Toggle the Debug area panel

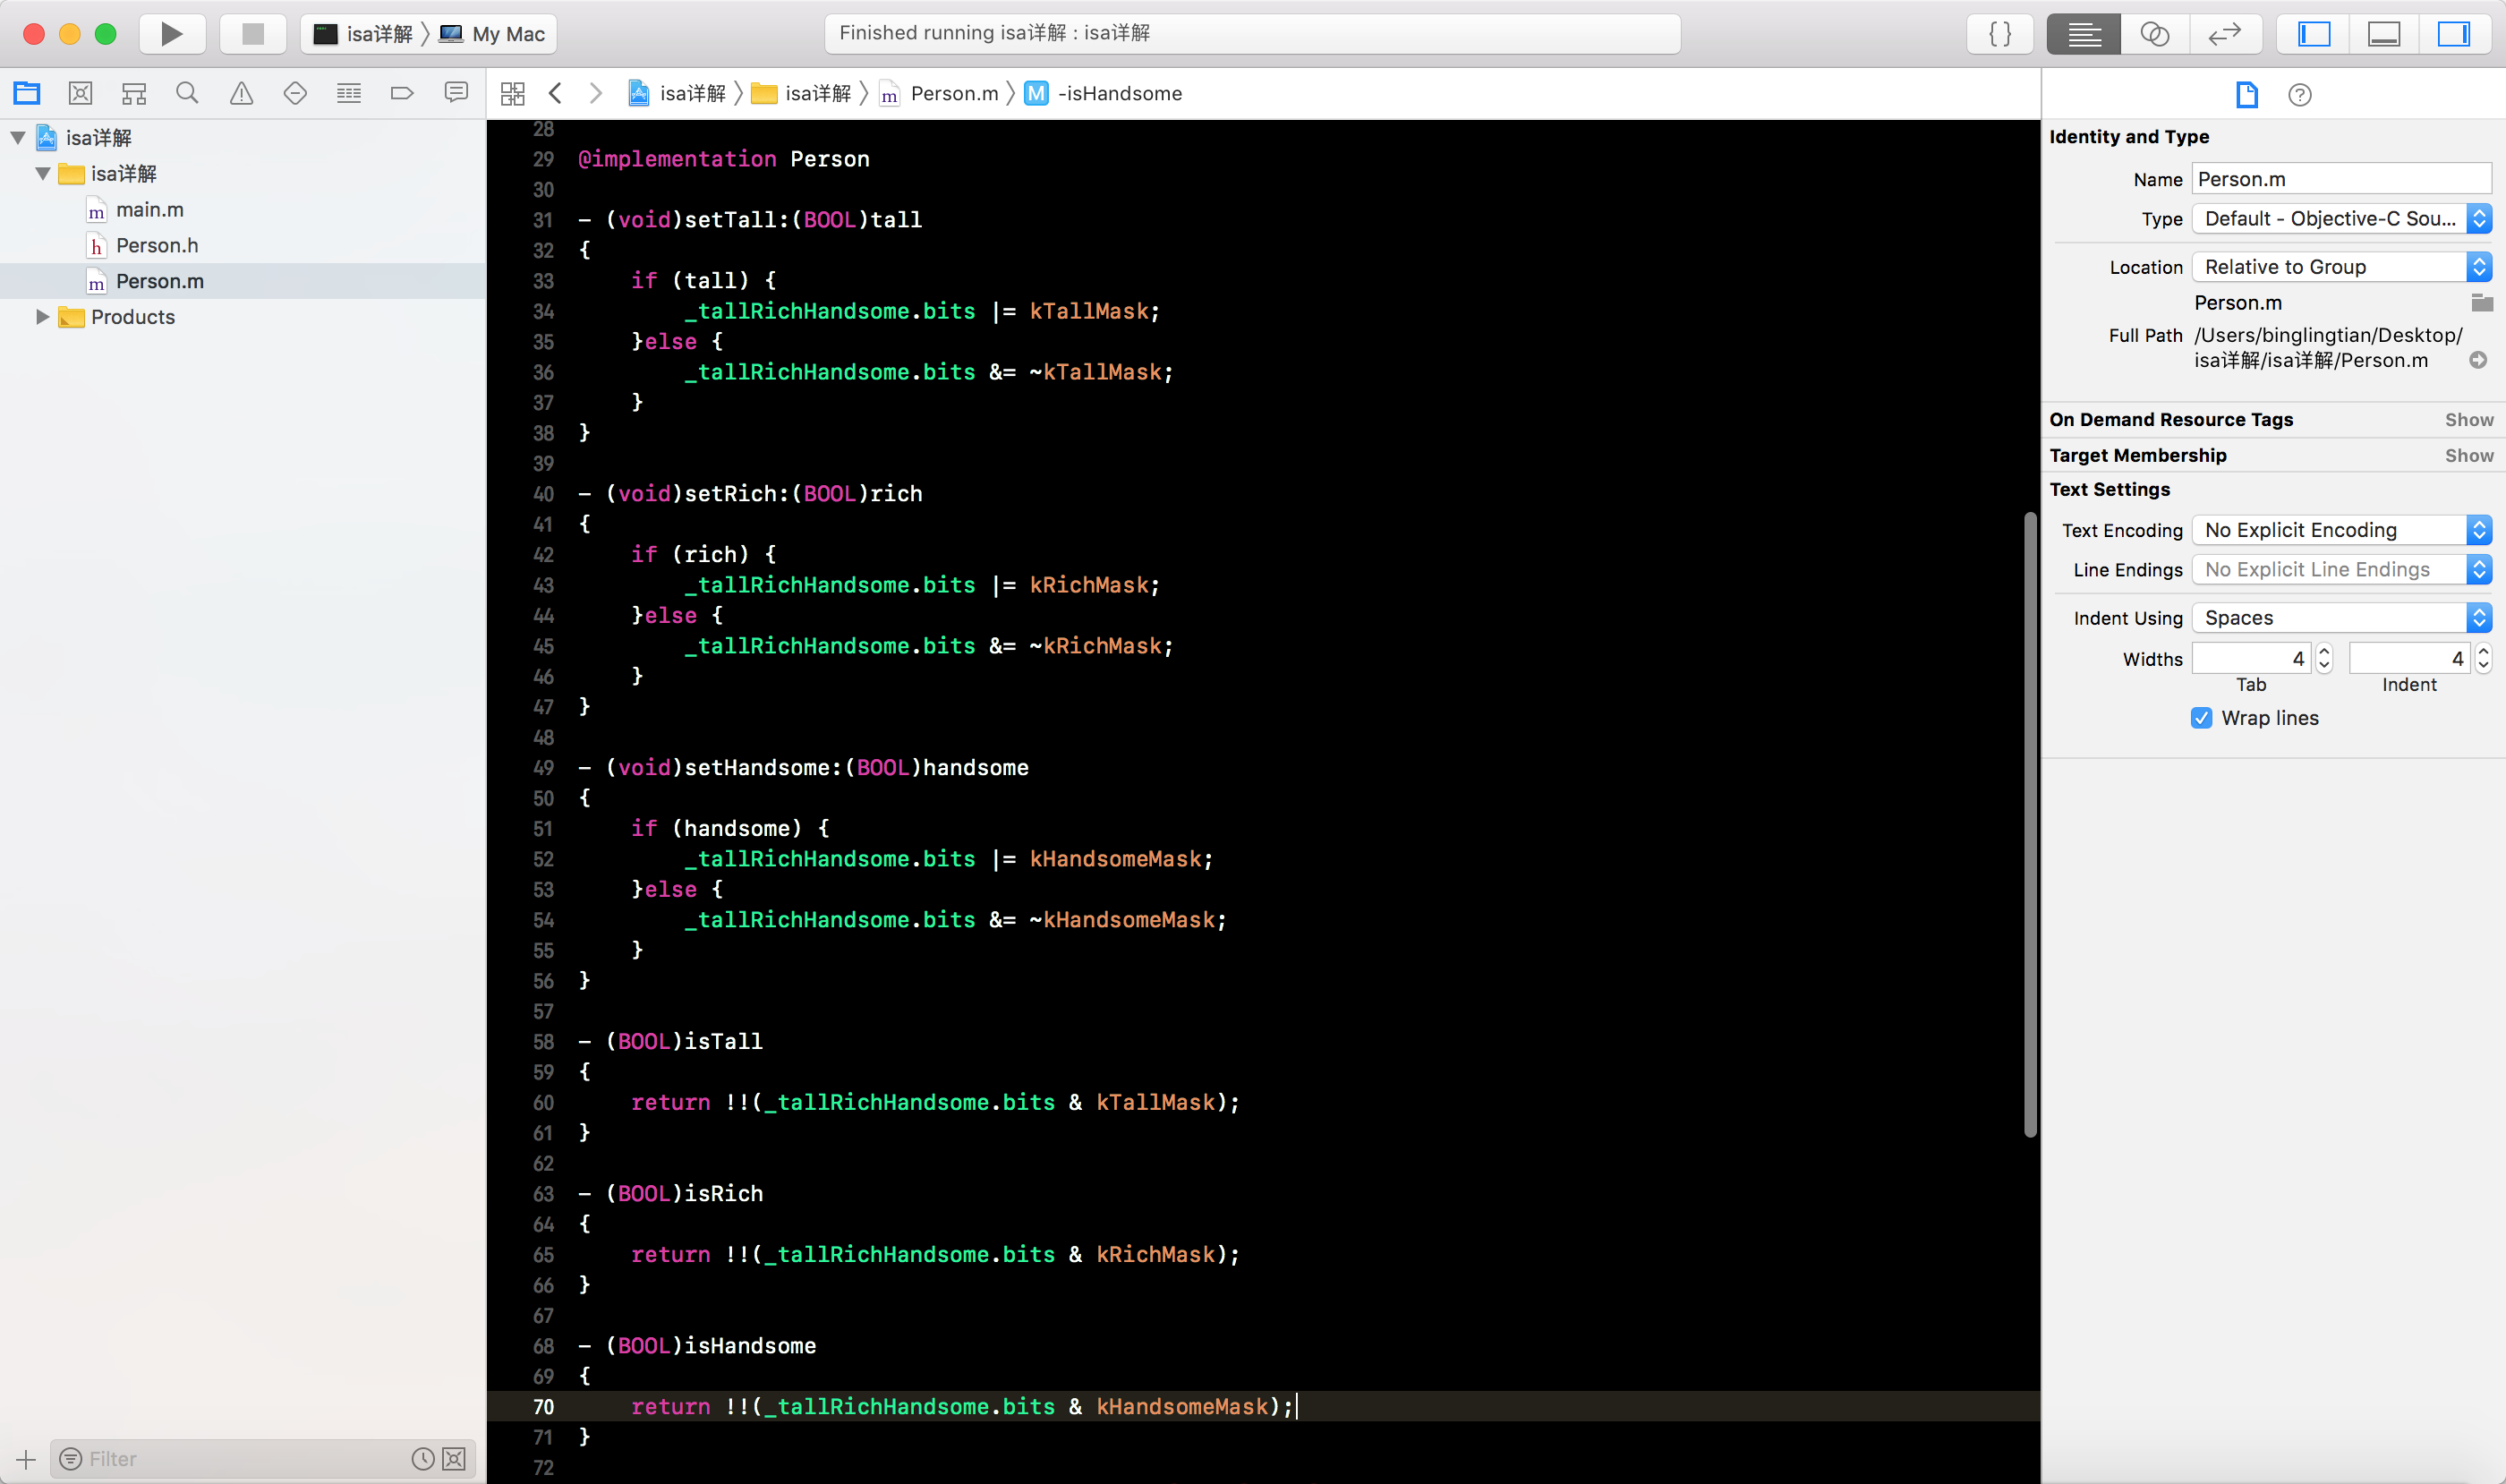click(2384, 34)
